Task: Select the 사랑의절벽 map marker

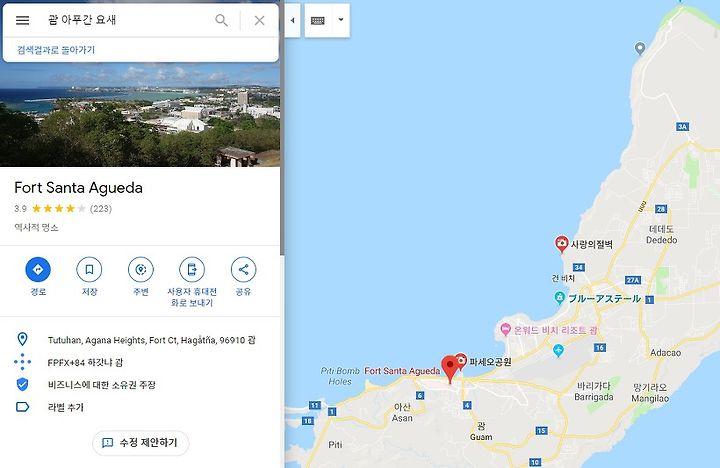Action: pyautogui.click(x=561, y=244)
